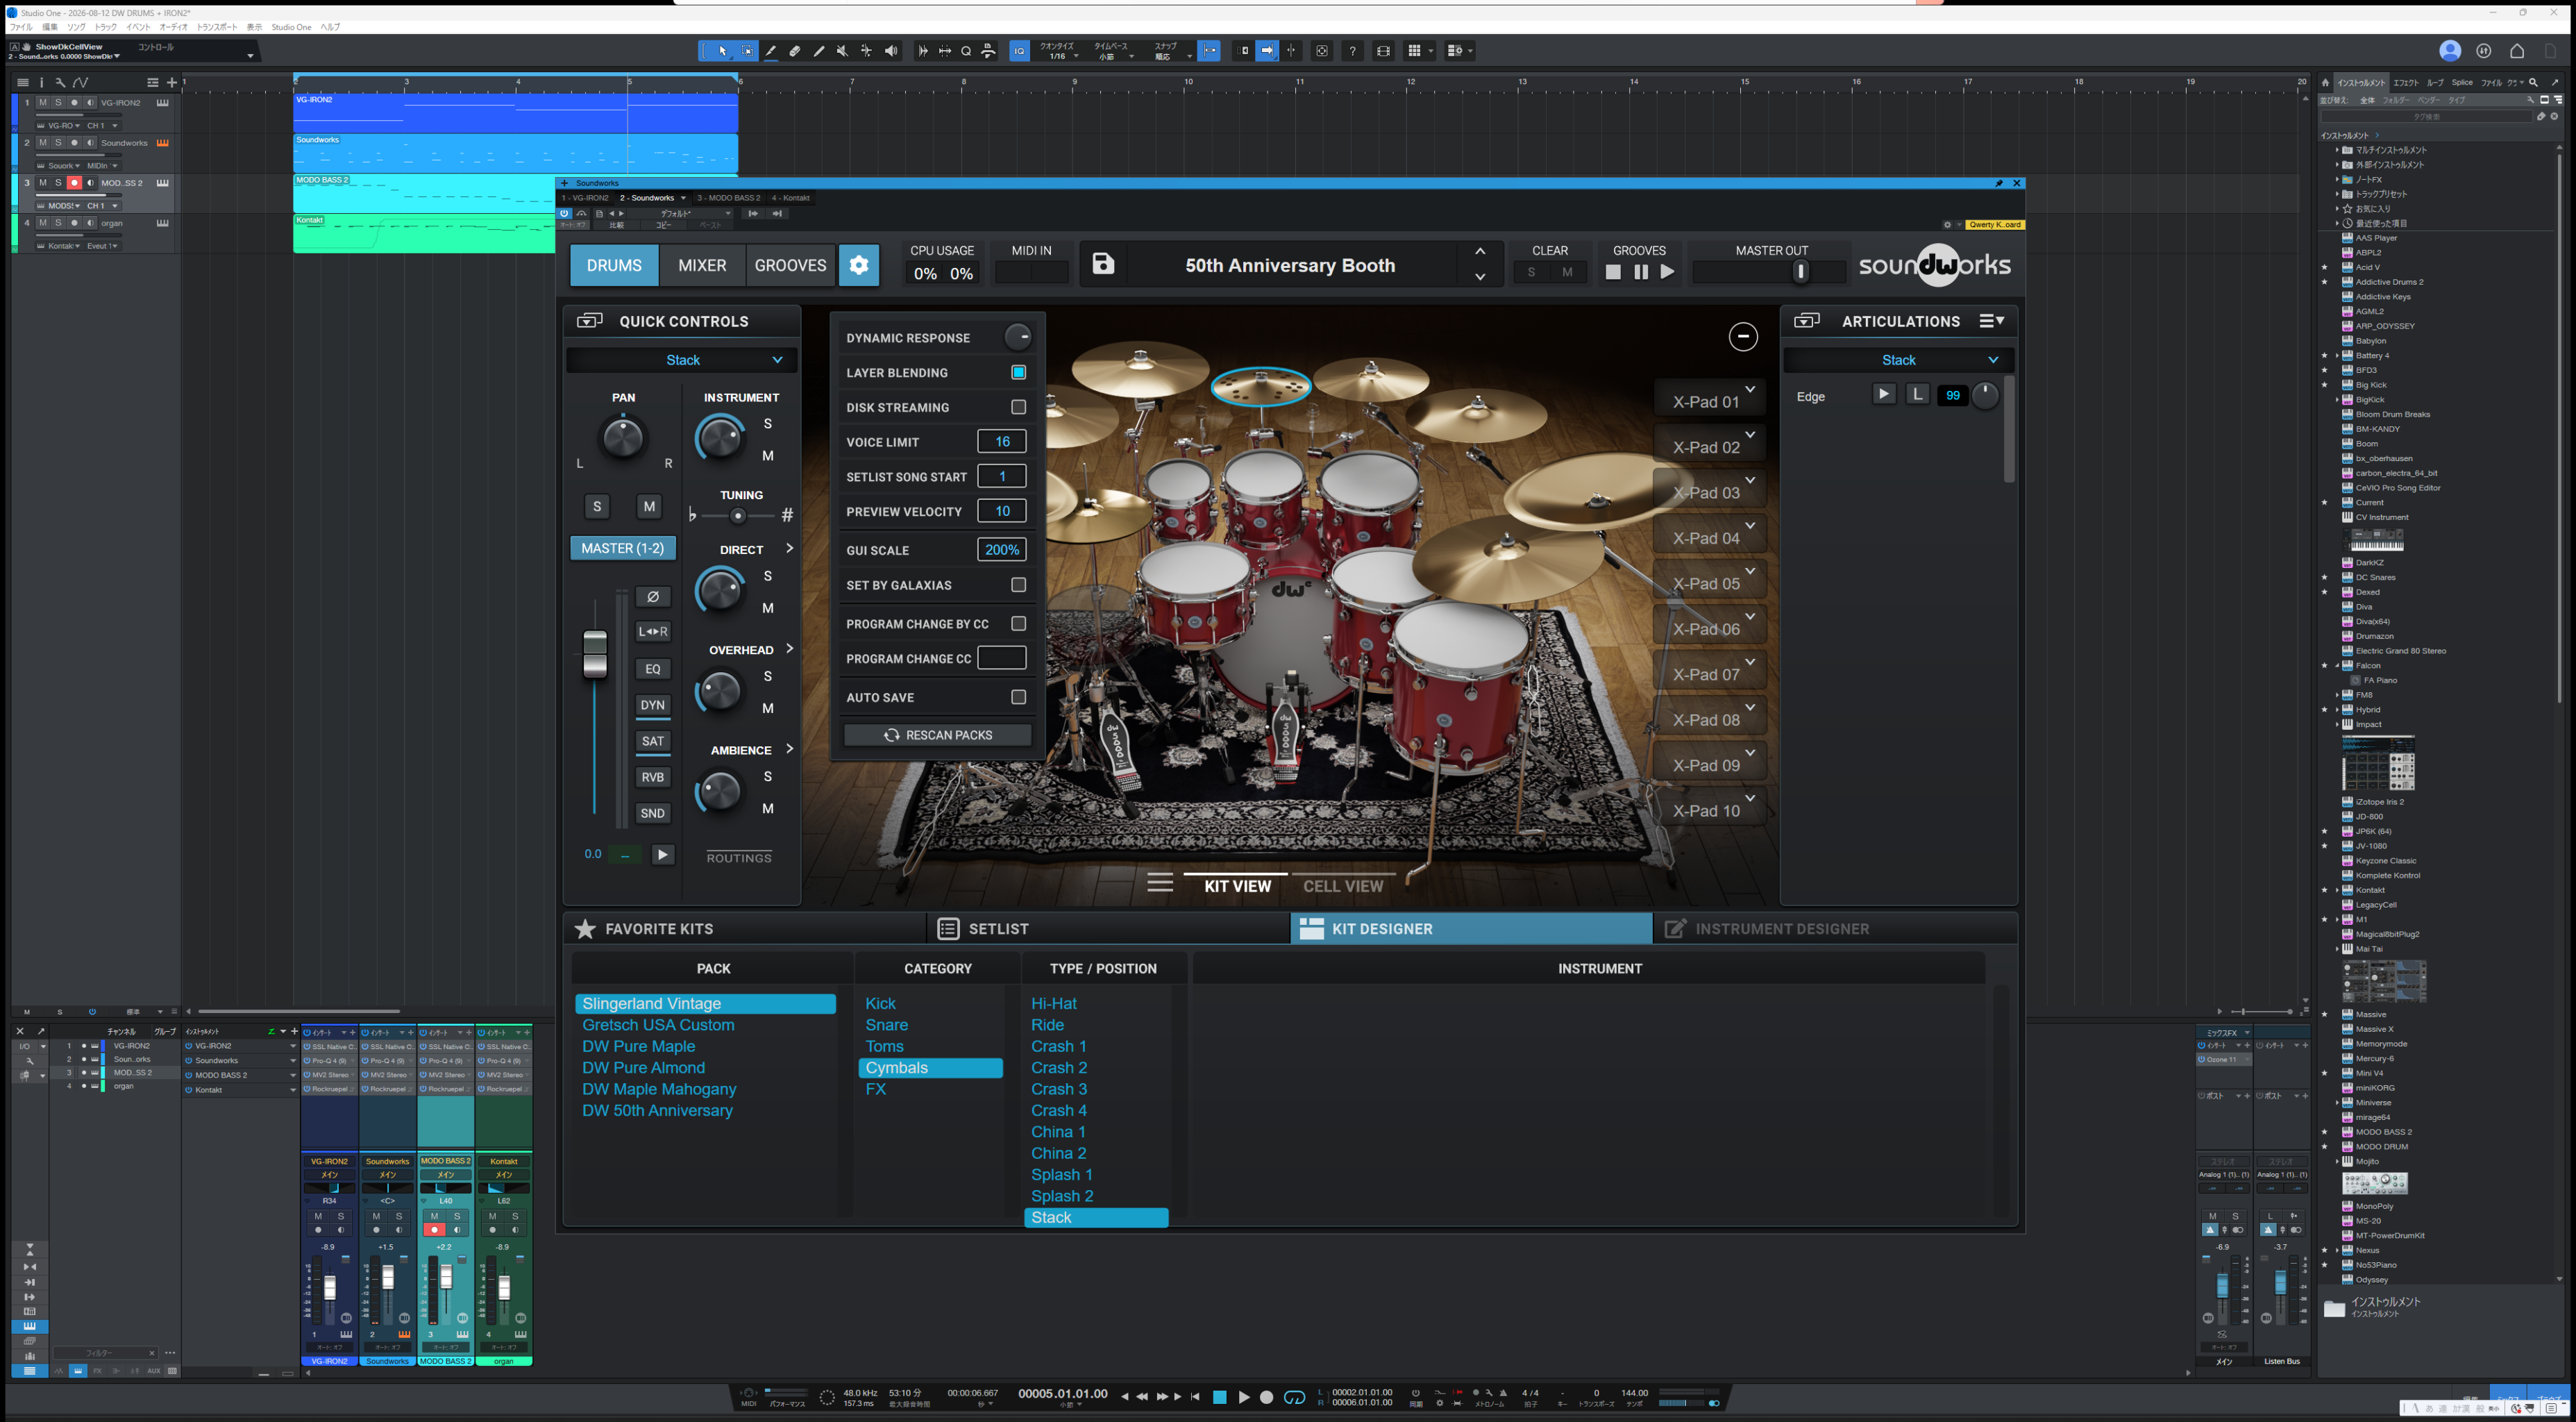Click the Soundworks save preset disk icon
Screen dimensions: 2576x1422
(1103, 264)
